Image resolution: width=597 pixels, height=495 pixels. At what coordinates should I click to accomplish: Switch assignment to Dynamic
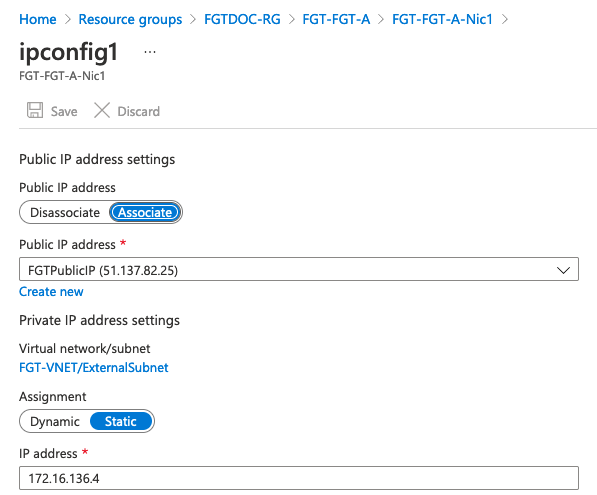tap(55, 421)
